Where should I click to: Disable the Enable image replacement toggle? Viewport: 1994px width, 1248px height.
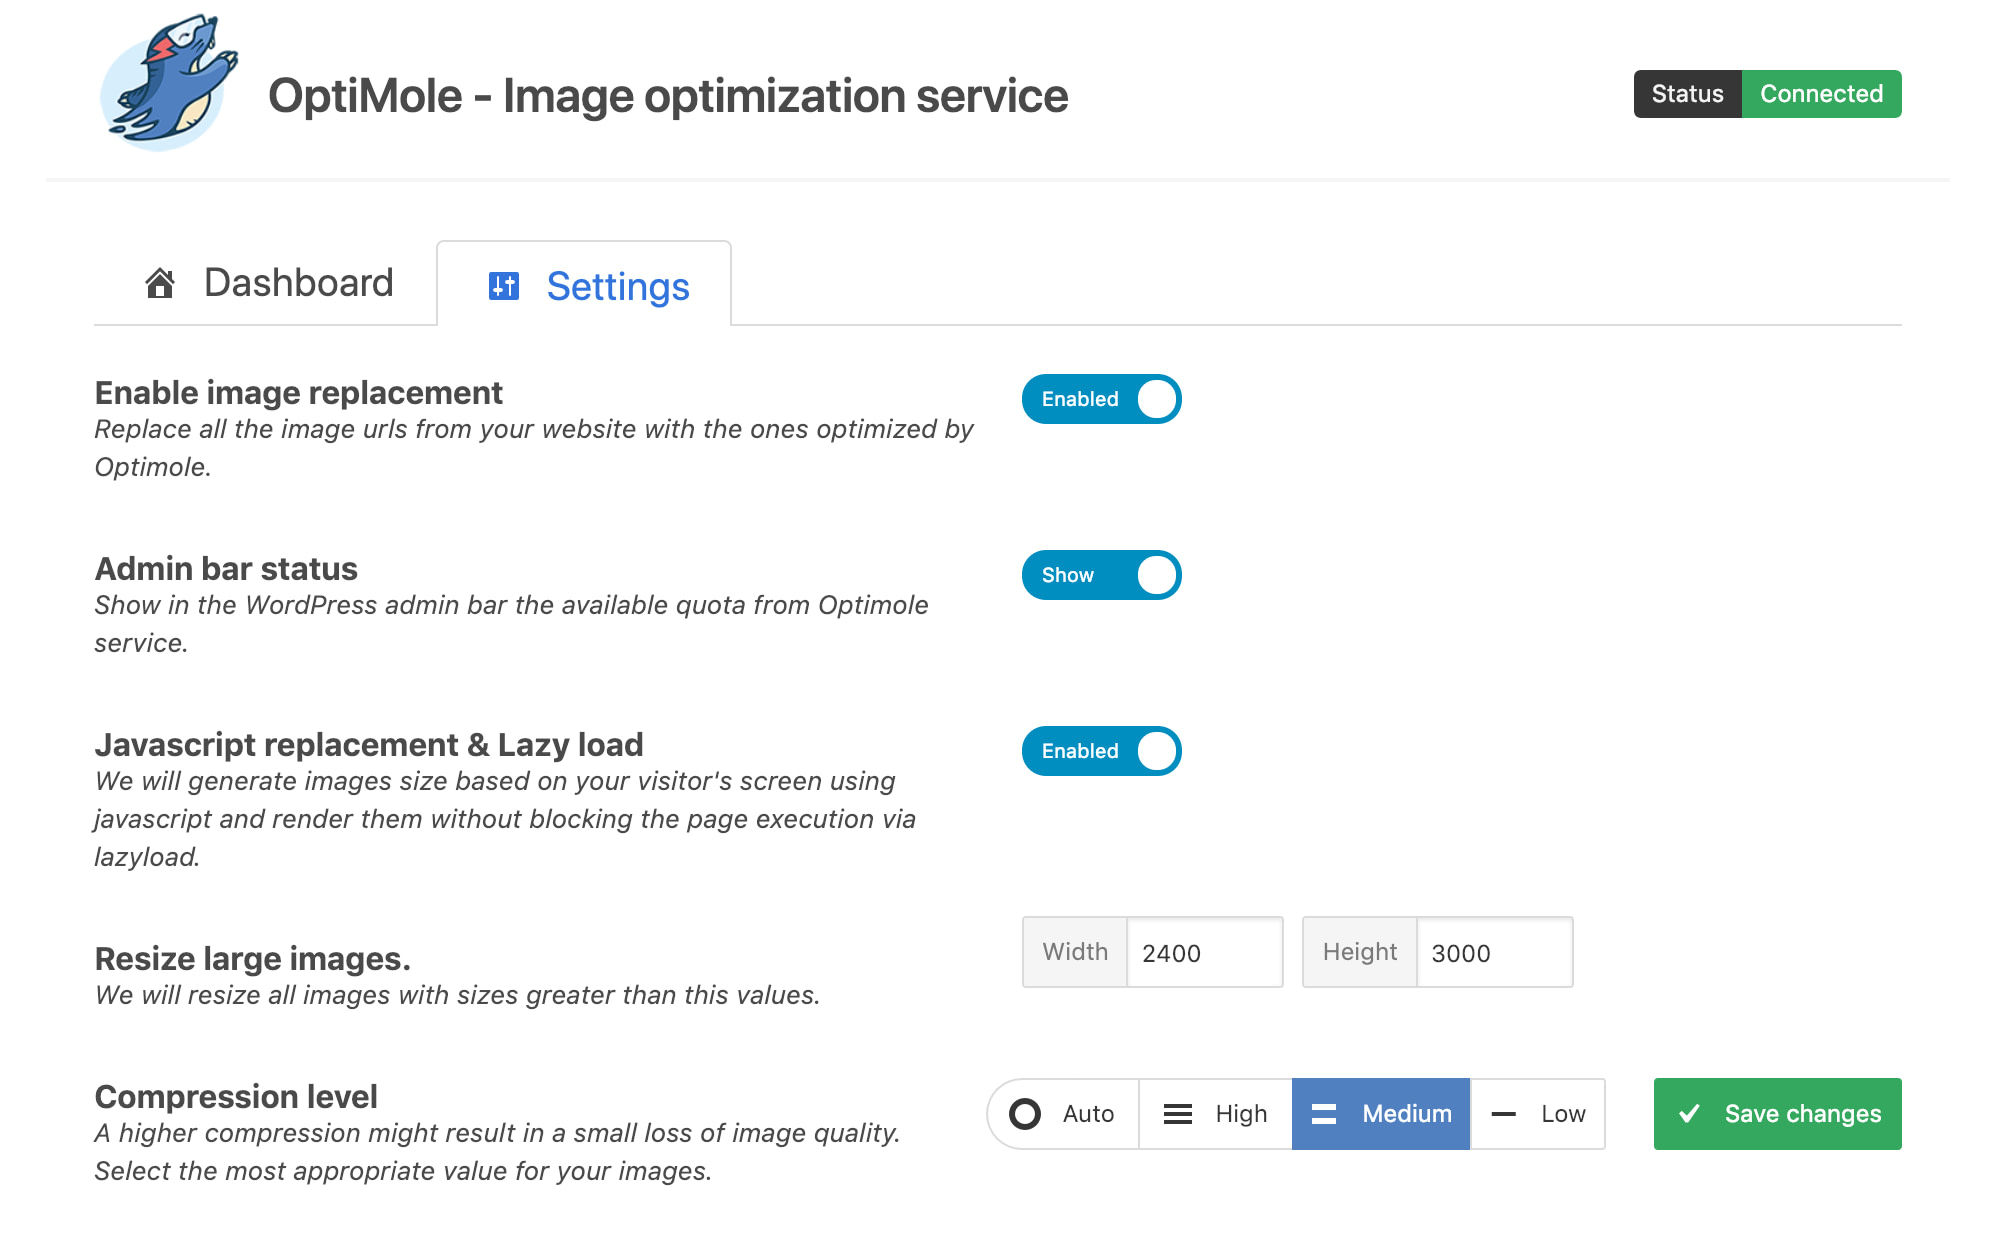[x=1100, y=398]
